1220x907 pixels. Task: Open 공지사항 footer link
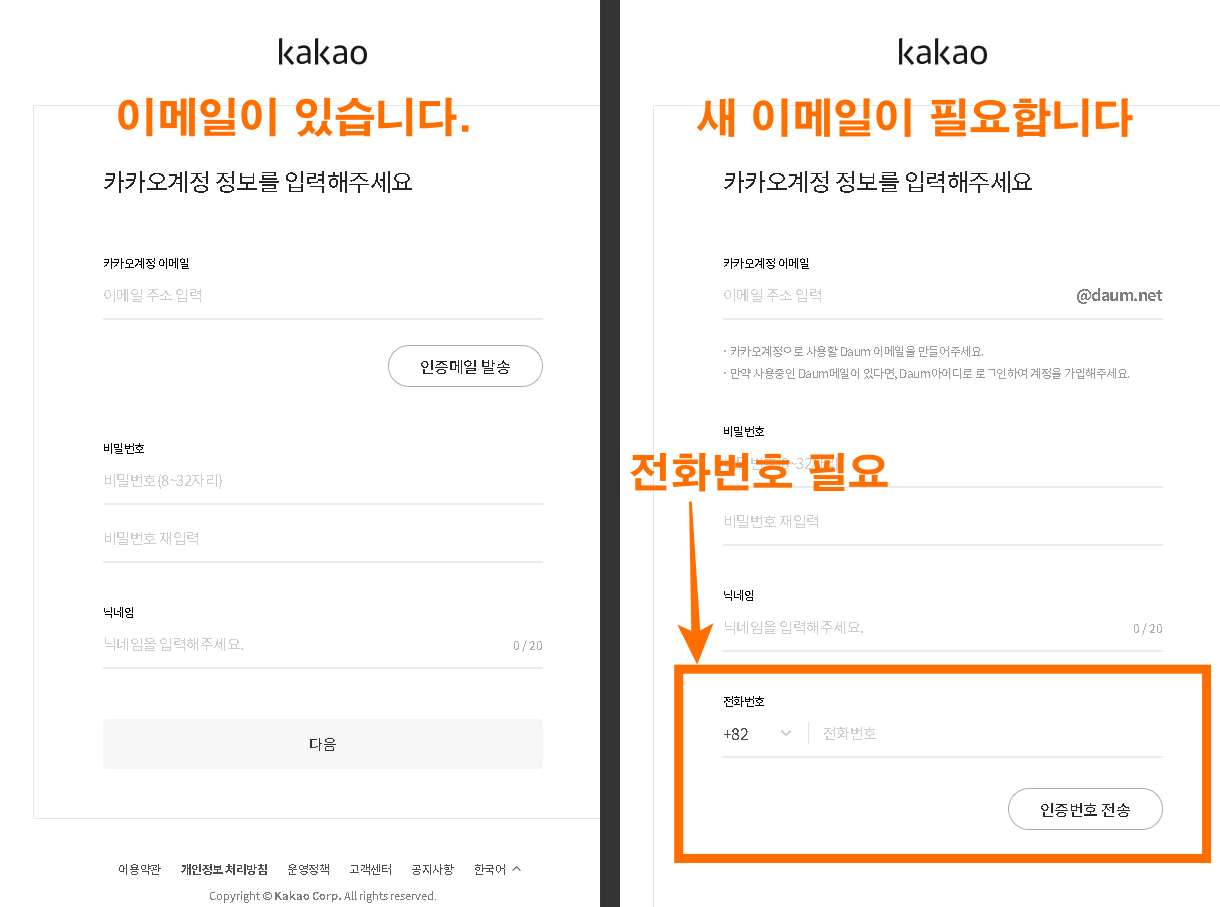tap(432, 869)
